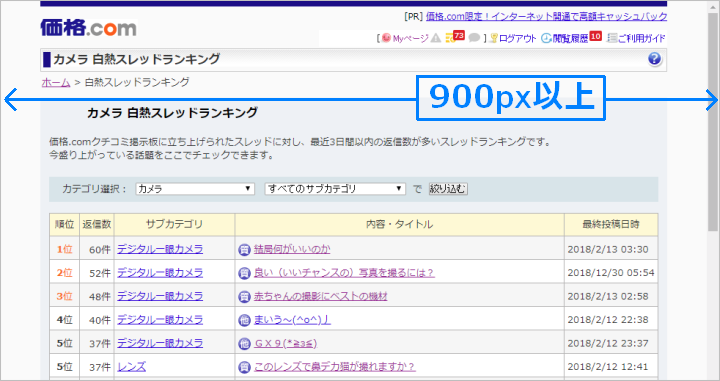This screenshot has width=720, height=381.
Task: Click the 1位 rank cell
Action: (64, 249)
